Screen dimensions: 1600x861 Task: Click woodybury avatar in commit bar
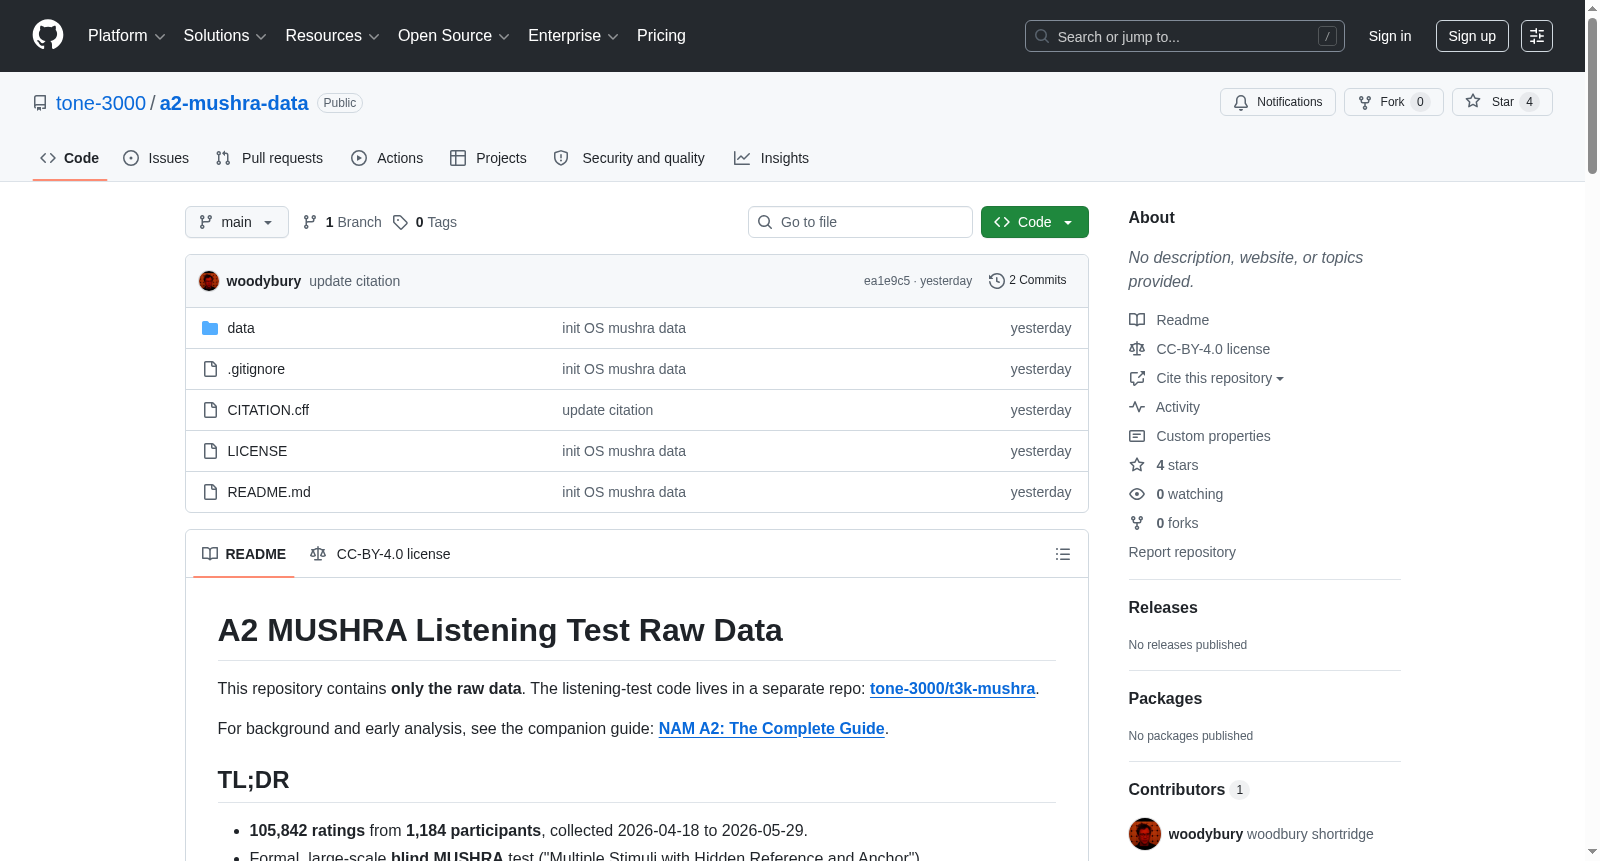209,281
